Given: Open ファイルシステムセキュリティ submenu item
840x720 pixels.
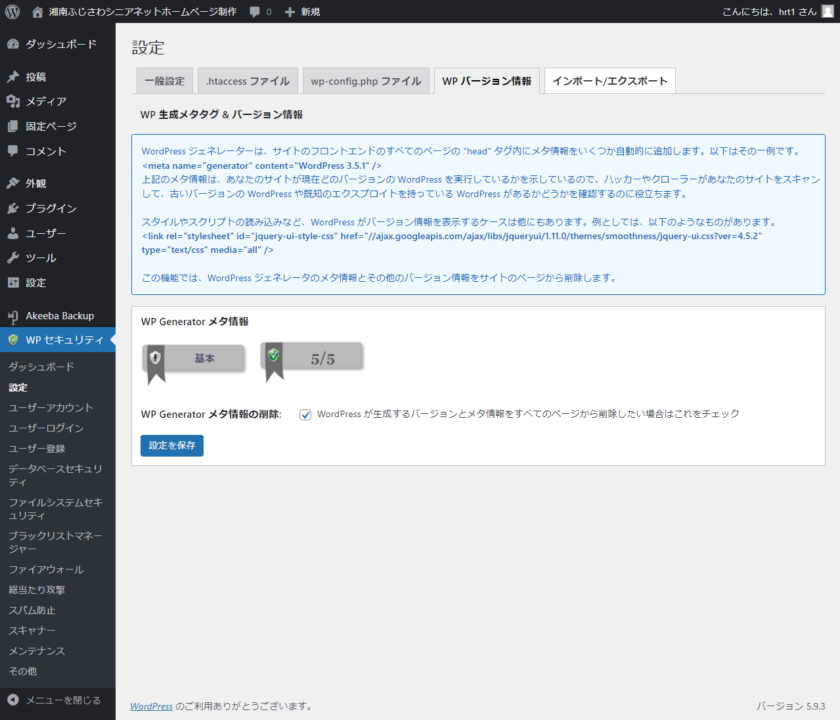Looking at the screenshot, I should (x=55, y=509).
